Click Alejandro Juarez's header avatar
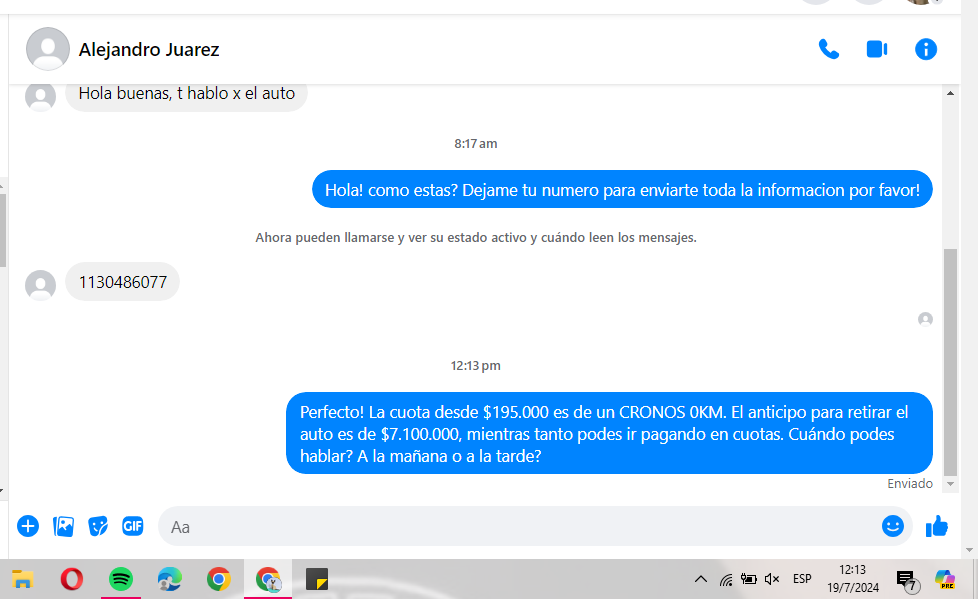 click(47, 49)
